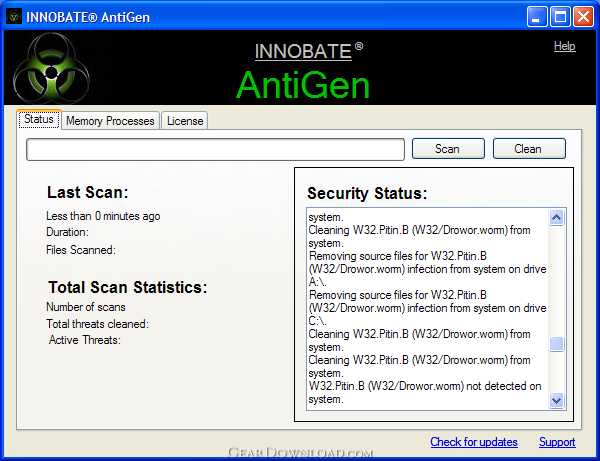Click the 'Duration:' label
Image resolution: width=600 pixels, height=461 pixels.
coord(67,232)
